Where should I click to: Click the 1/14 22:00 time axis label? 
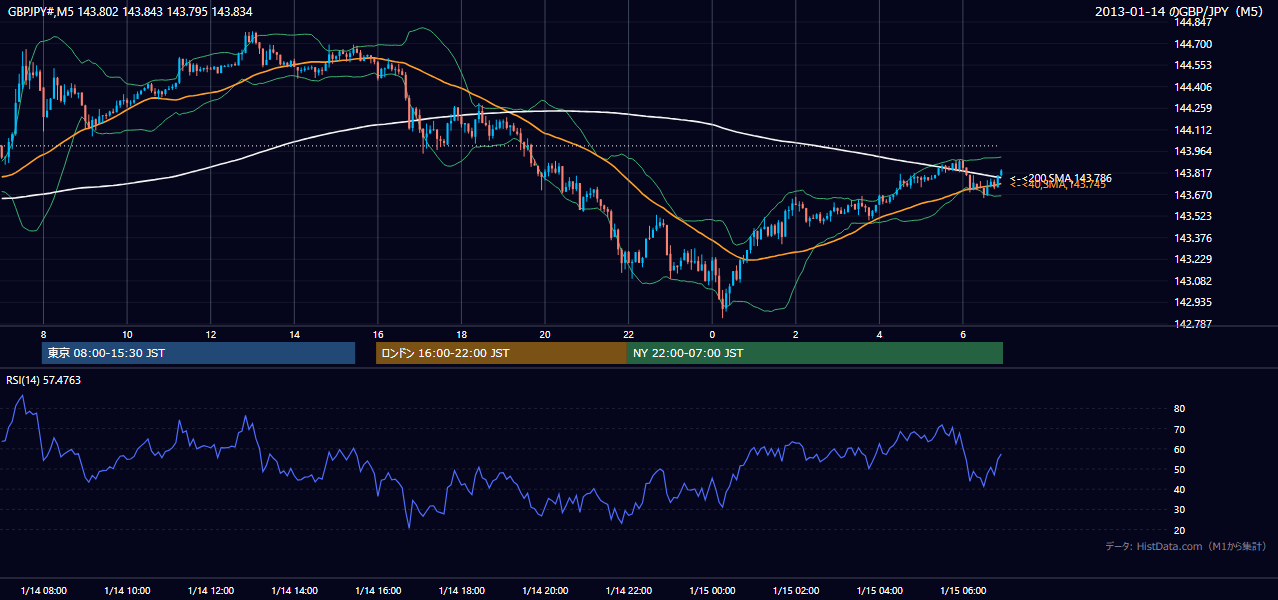[x=629, y=591]
